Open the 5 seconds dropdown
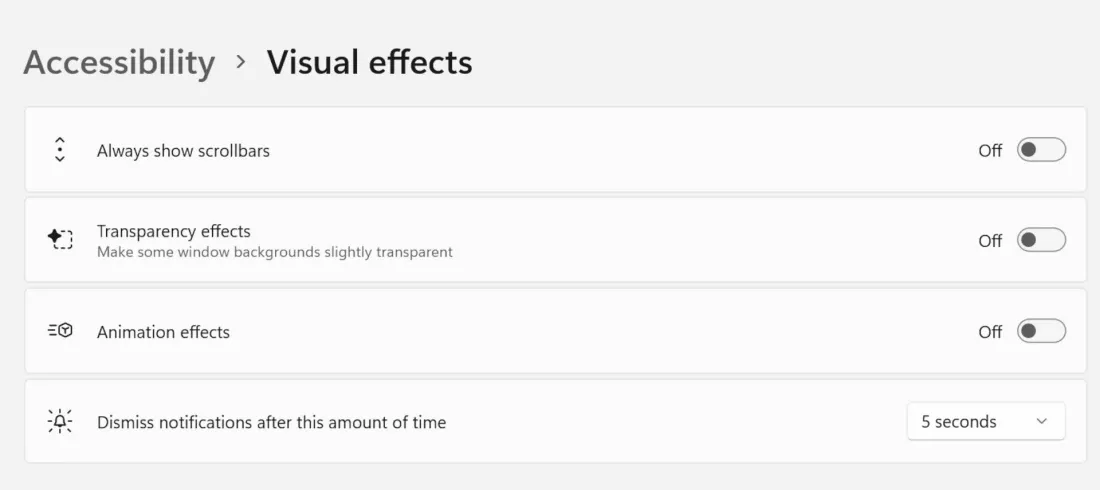The height and width of the screenshot is (490, 1100). pyautogui.click(x=985, y=422)
